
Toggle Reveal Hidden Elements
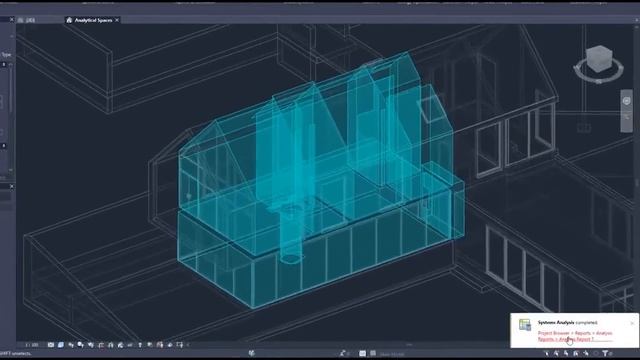[x=140, y=345]
